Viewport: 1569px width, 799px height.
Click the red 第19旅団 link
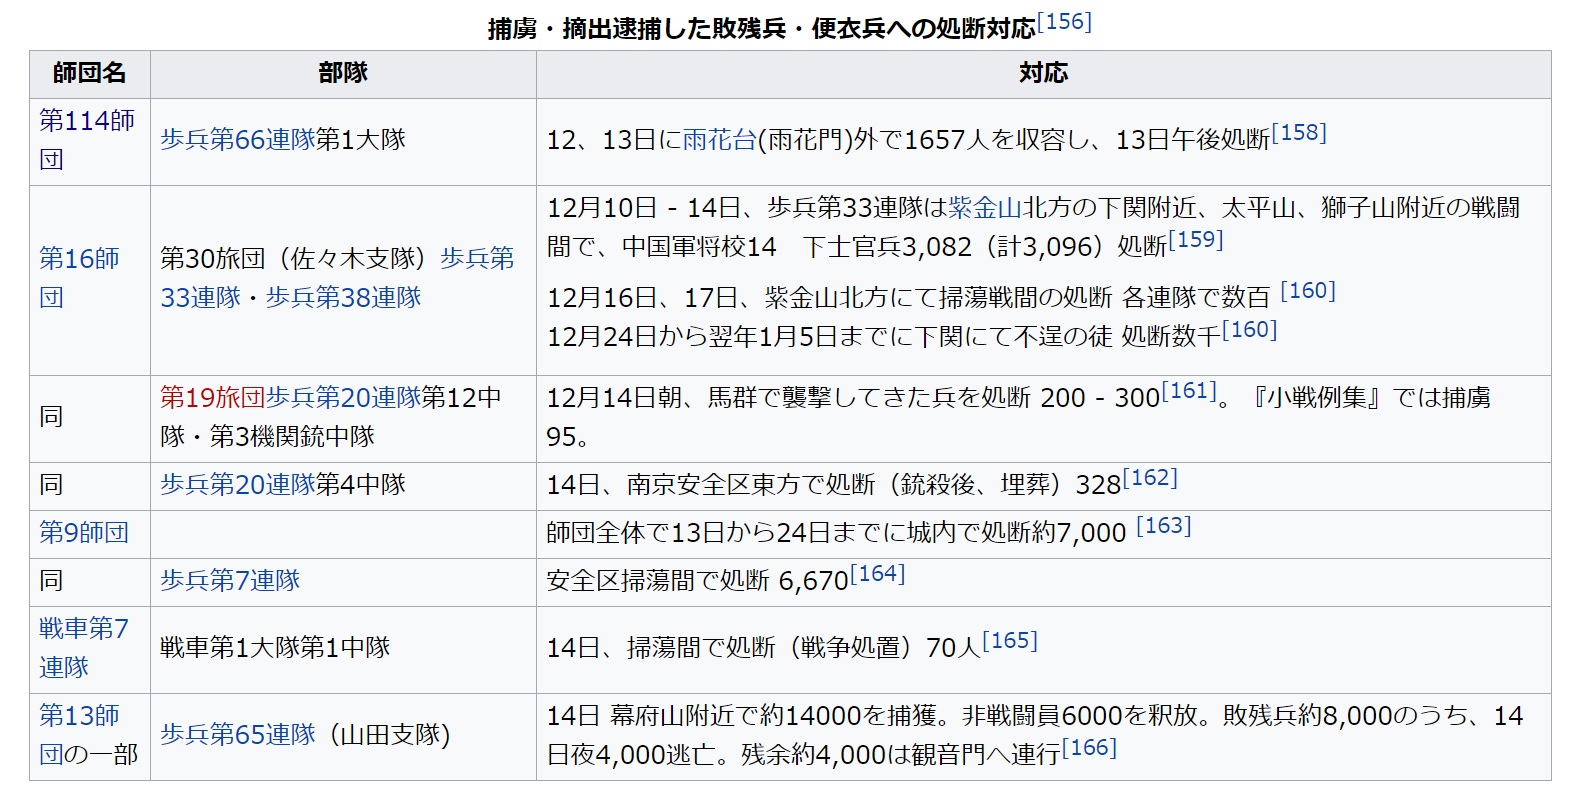click(212, 398)
